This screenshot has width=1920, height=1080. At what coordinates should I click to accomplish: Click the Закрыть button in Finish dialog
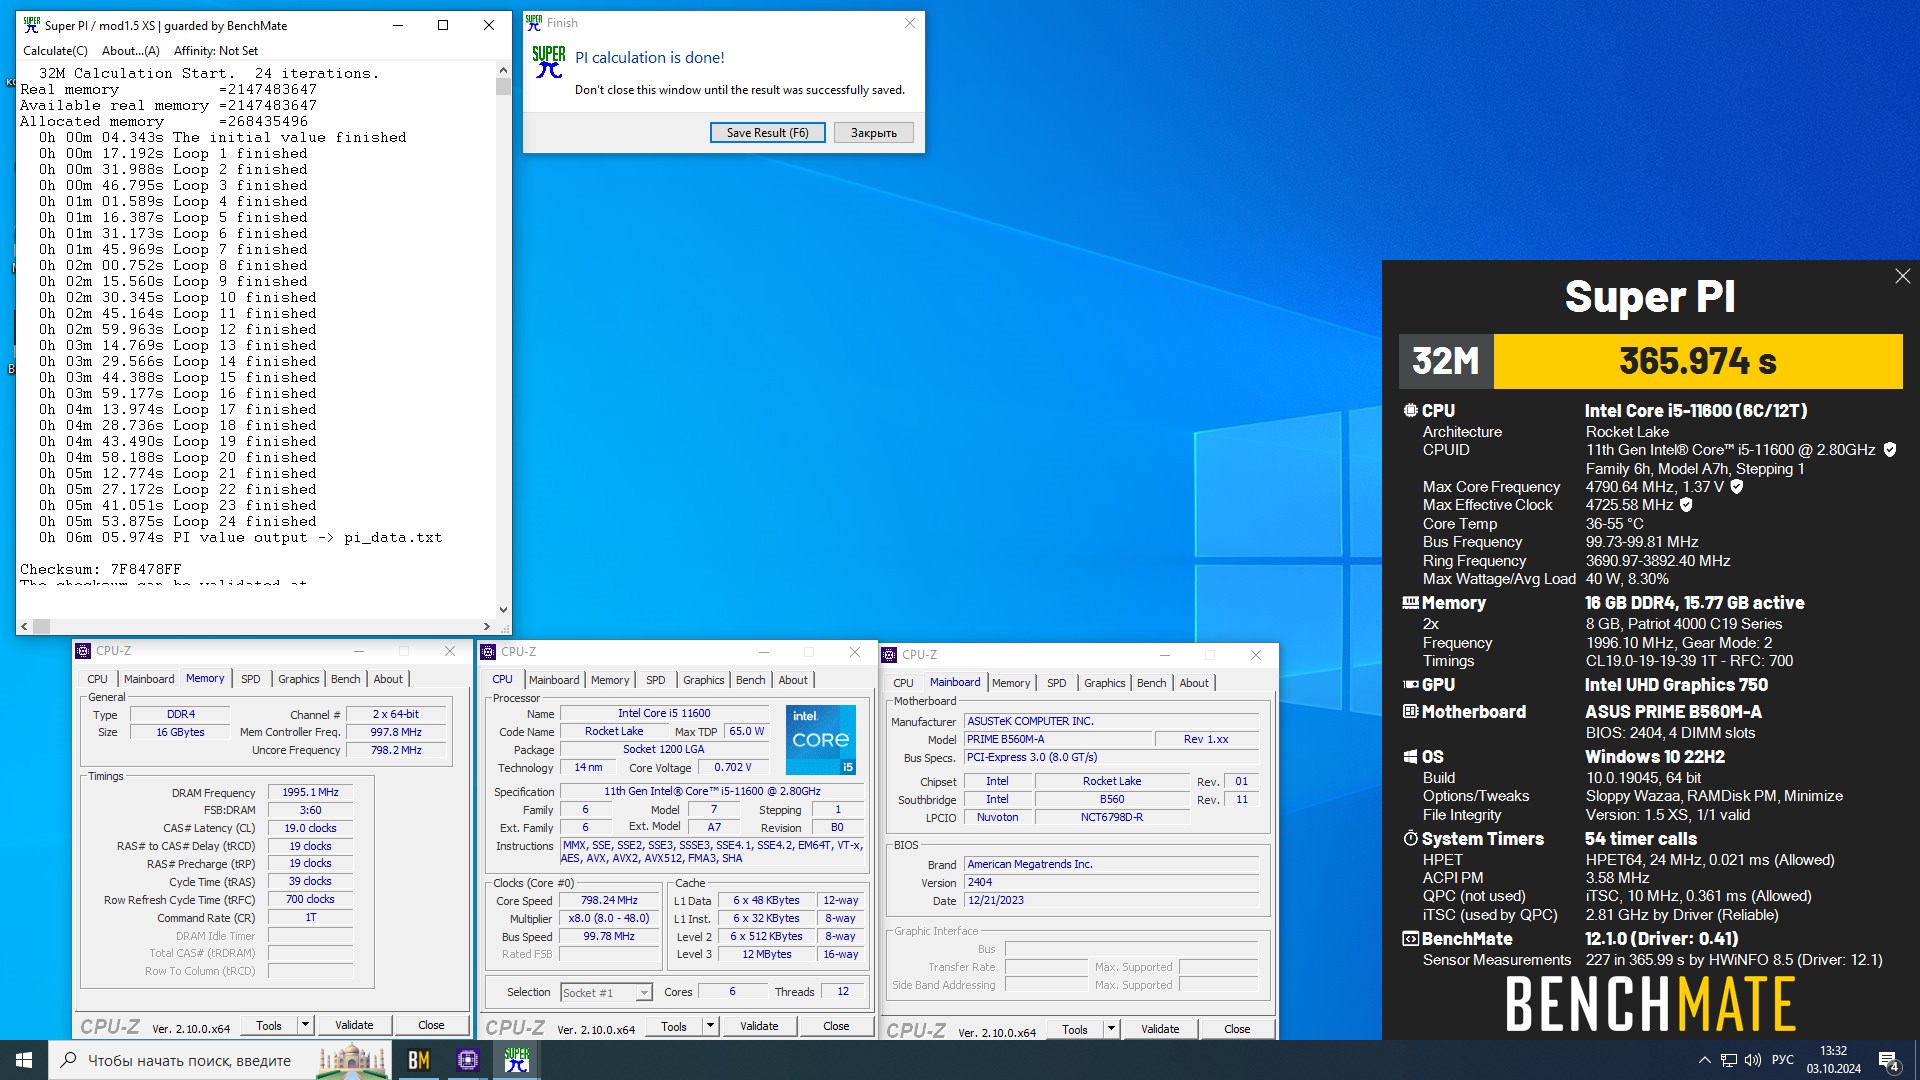coord(874,133)
